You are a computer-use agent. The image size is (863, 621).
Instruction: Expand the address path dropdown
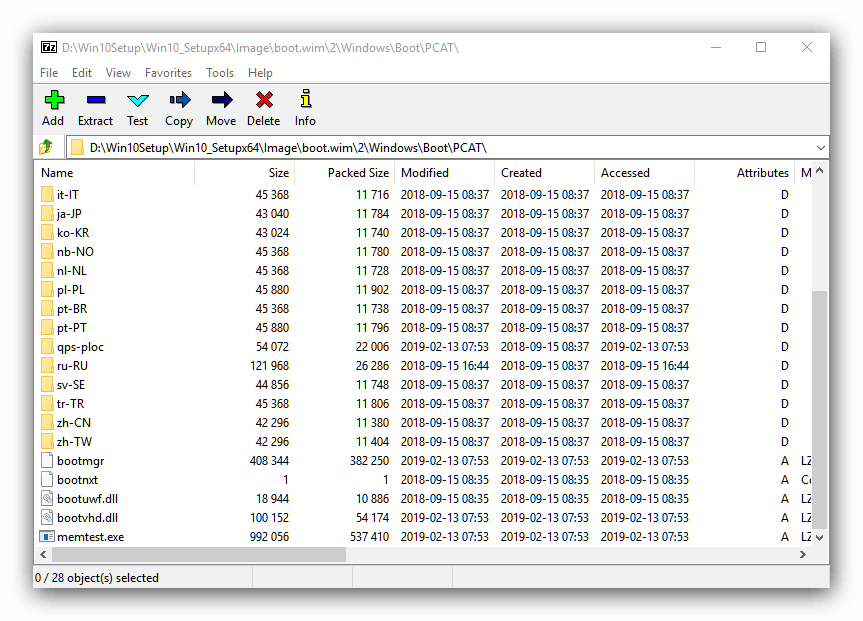pyautogui.click(x=821, y=148)
